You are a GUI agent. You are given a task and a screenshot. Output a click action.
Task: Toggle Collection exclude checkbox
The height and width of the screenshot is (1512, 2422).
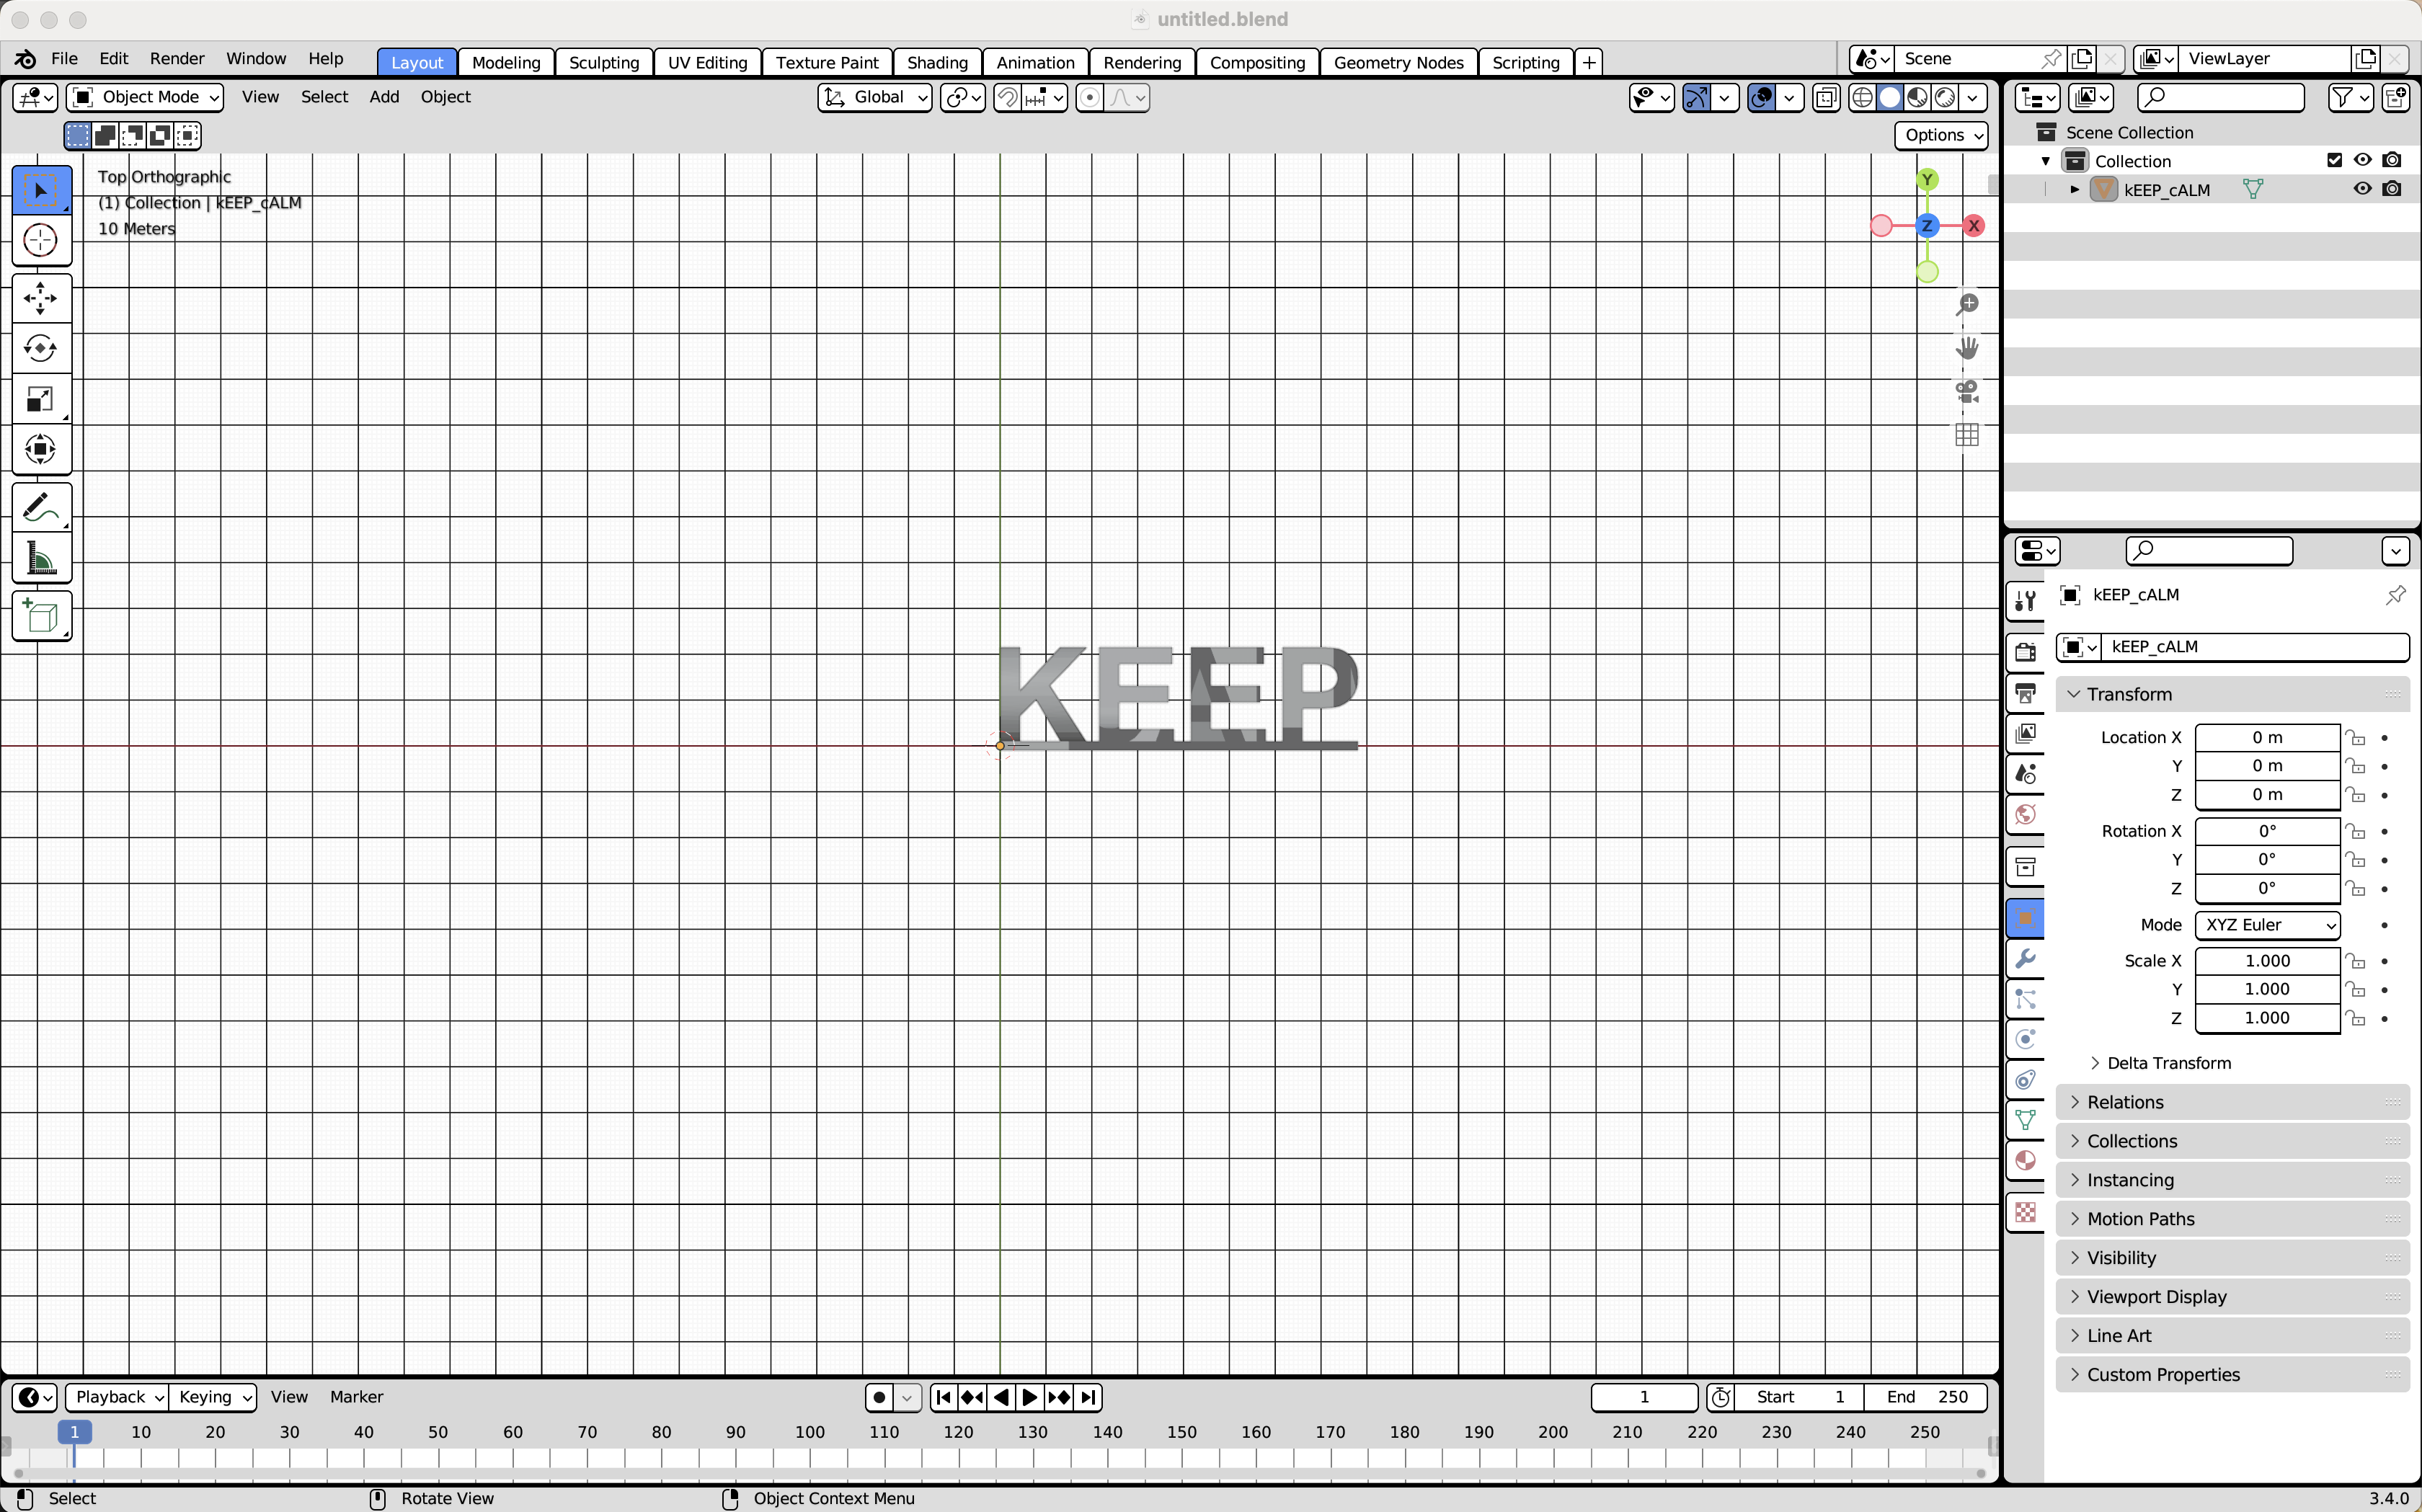[x=2335, y=160]
